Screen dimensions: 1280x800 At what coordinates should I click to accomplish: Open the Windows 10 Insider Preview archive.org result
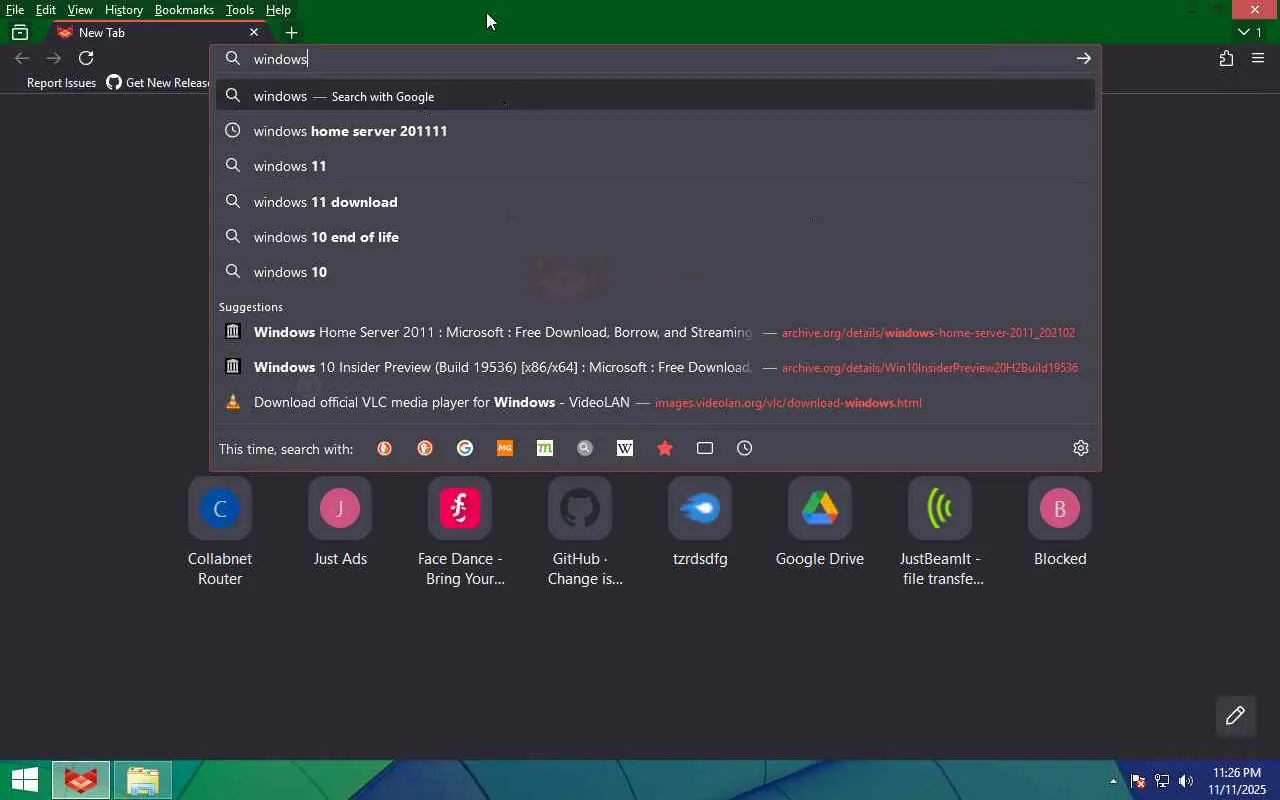point(655,367)
